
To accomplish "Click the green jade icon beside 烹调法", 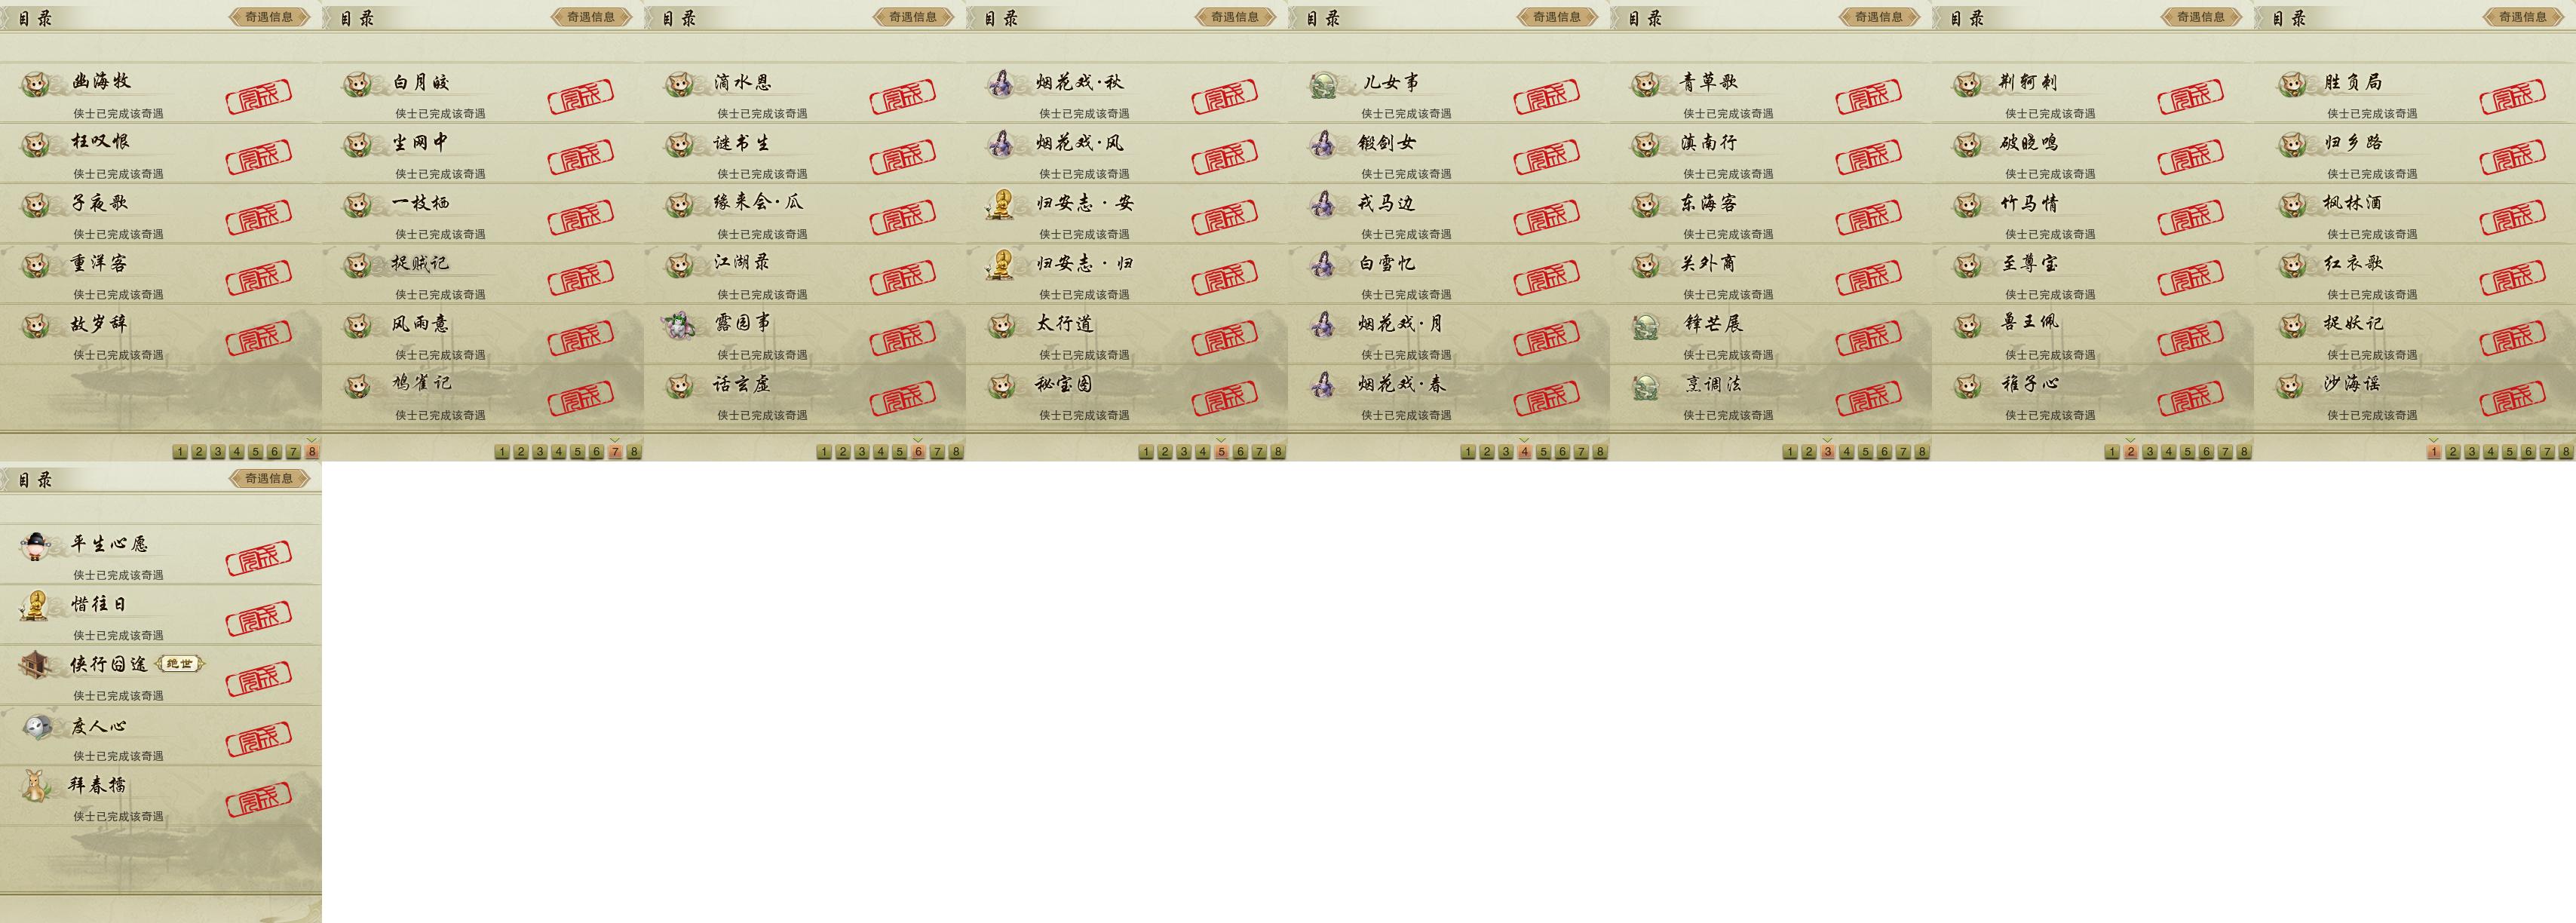I will [x=1646, y=386].
